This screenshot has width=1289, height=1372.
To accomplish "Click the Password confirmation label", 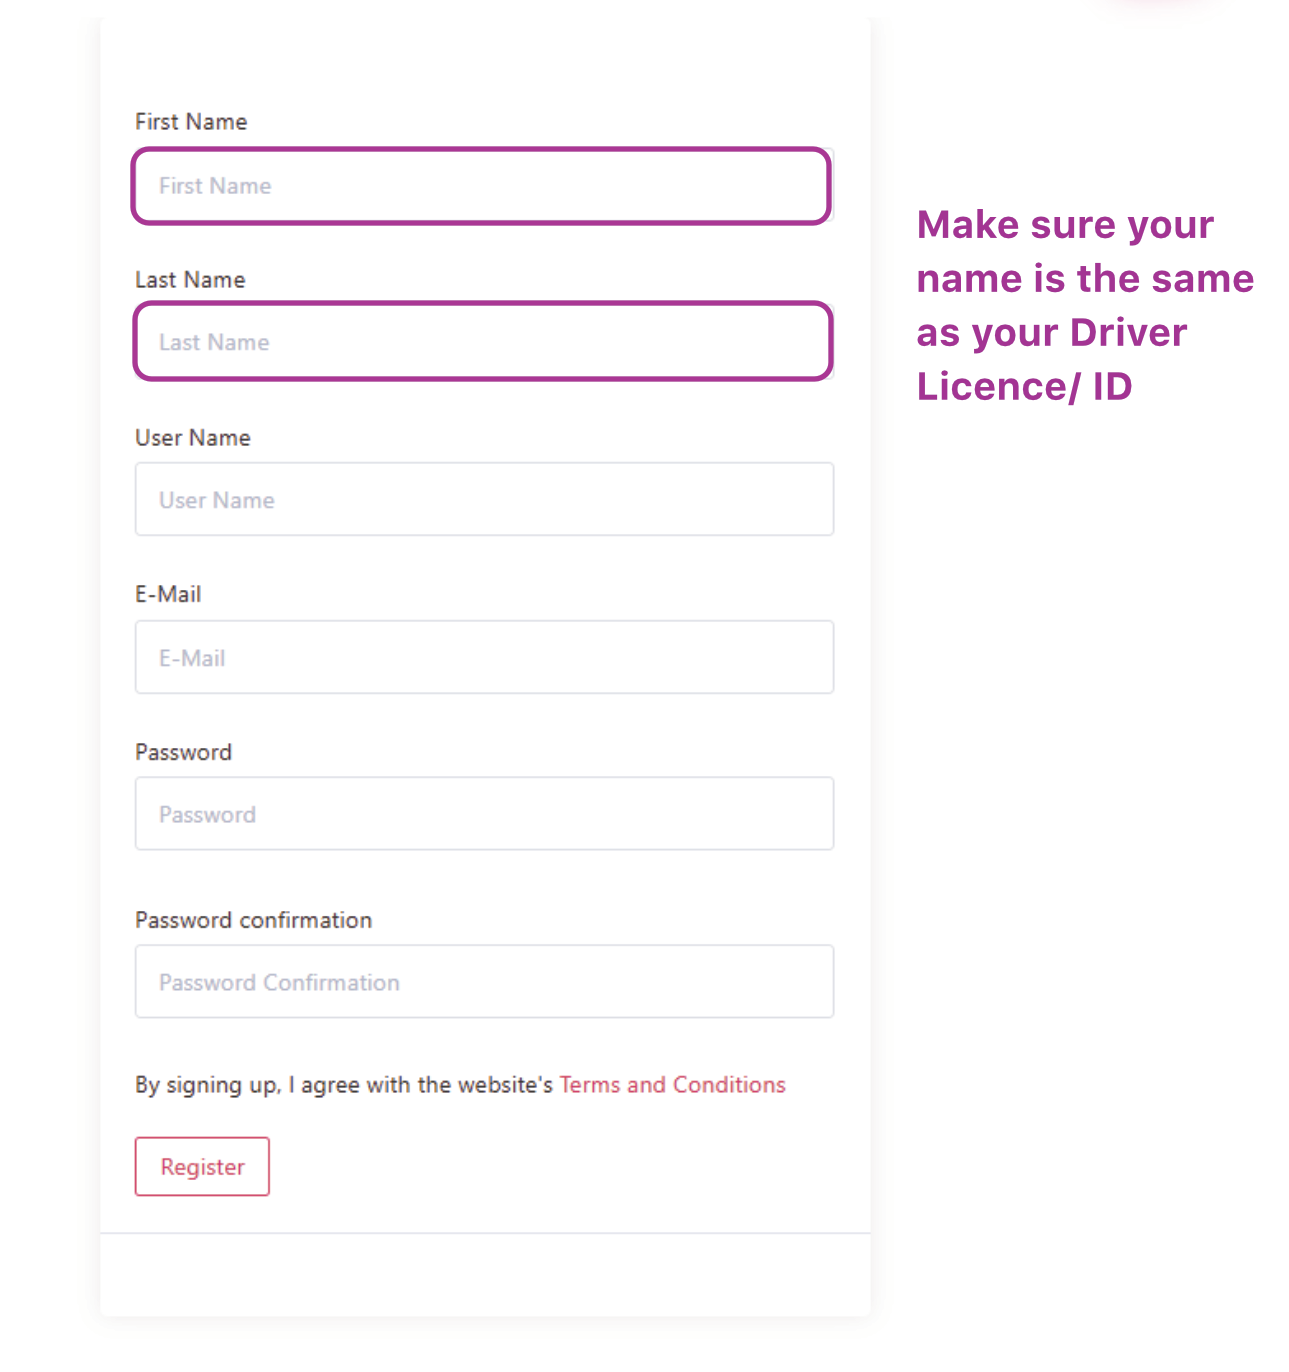I will 253,919.
